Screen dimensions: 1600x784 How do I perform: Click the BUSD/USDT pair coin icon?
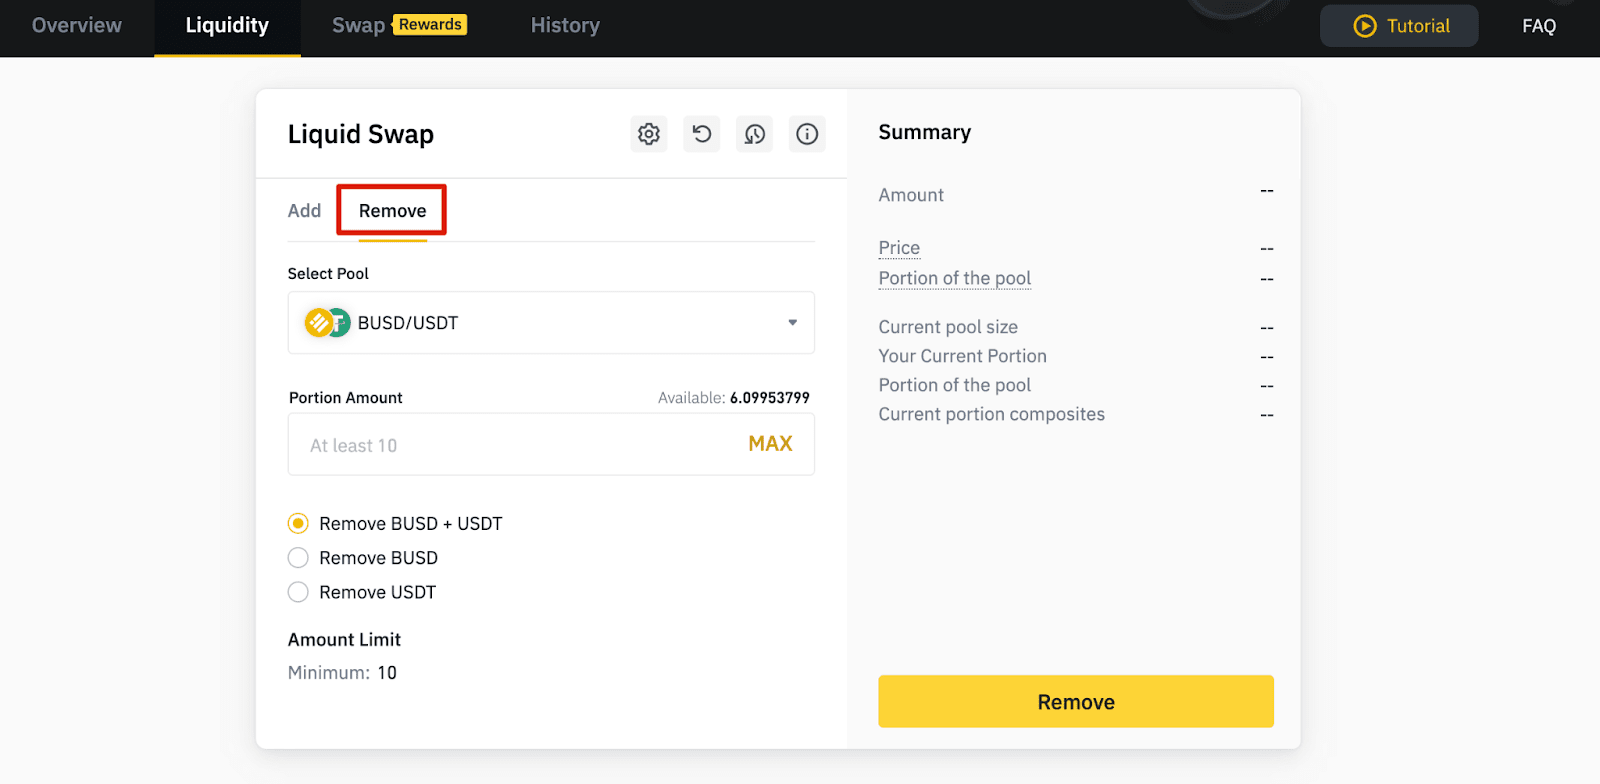point(328,323)
